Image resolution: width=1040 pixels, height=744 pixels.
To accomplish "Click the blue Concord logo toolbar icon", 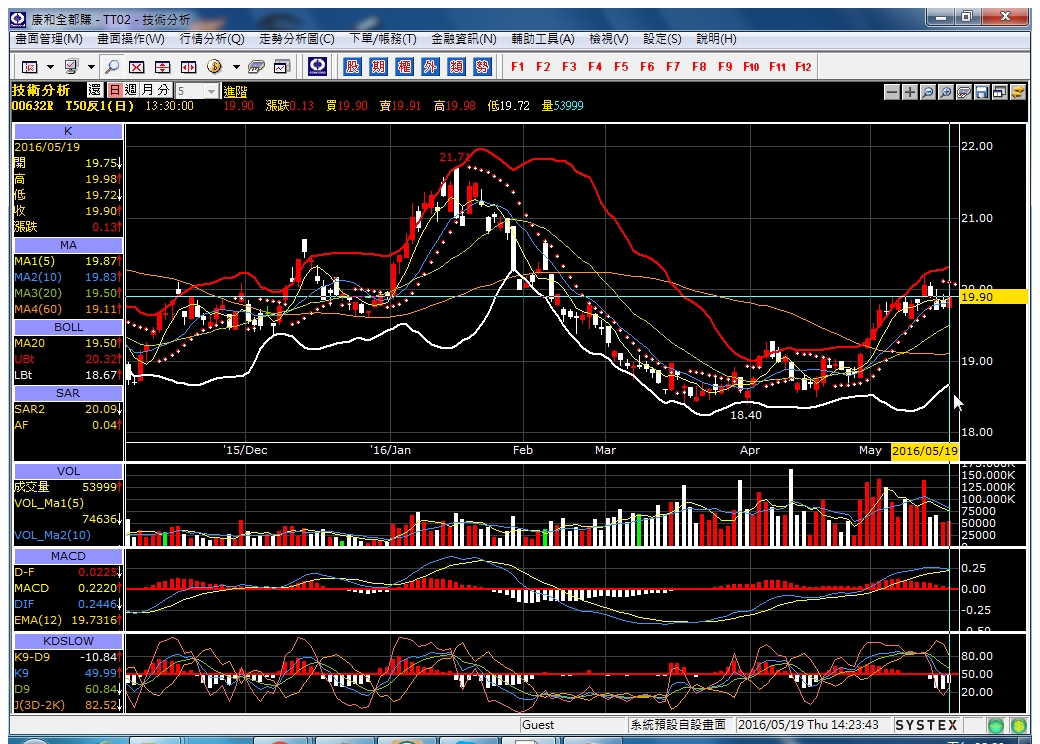I will [318, 66].
